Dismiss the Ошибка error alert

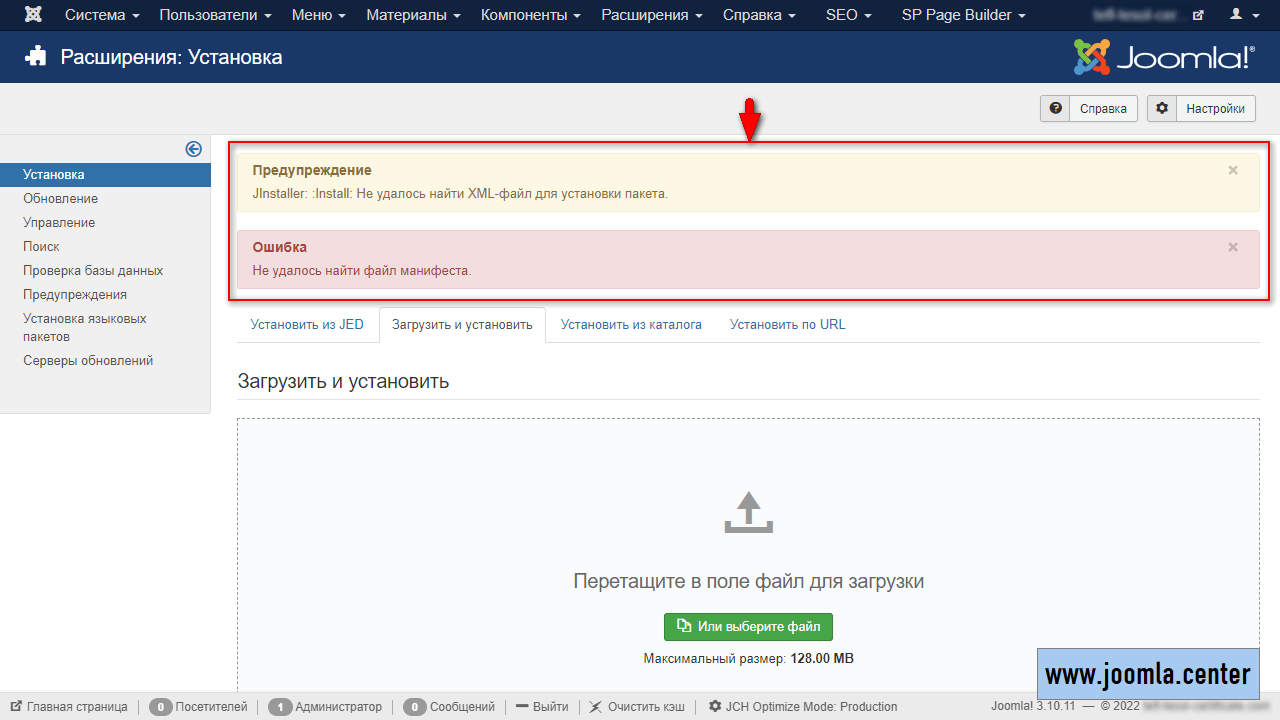coord(1233,247)
